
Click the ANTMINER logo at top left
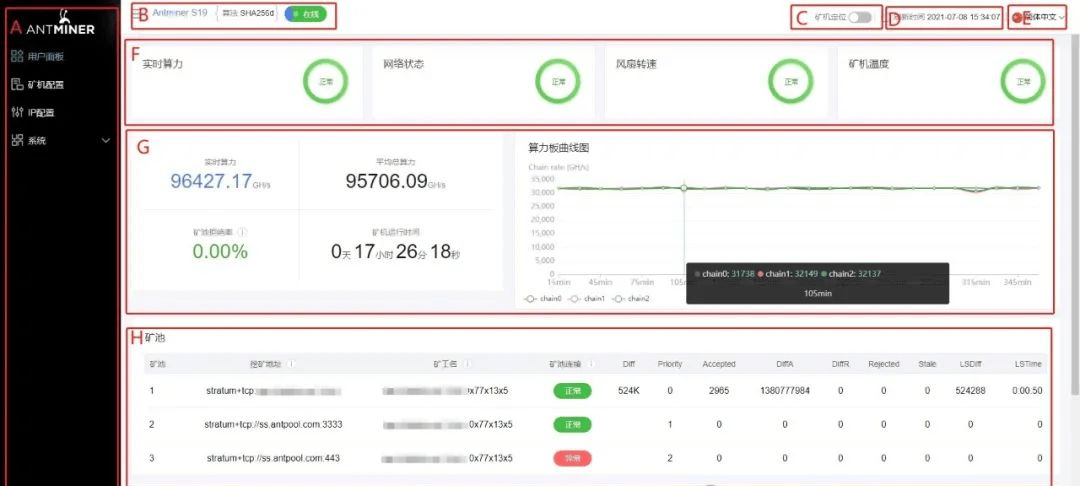click(x=58, y=27)
